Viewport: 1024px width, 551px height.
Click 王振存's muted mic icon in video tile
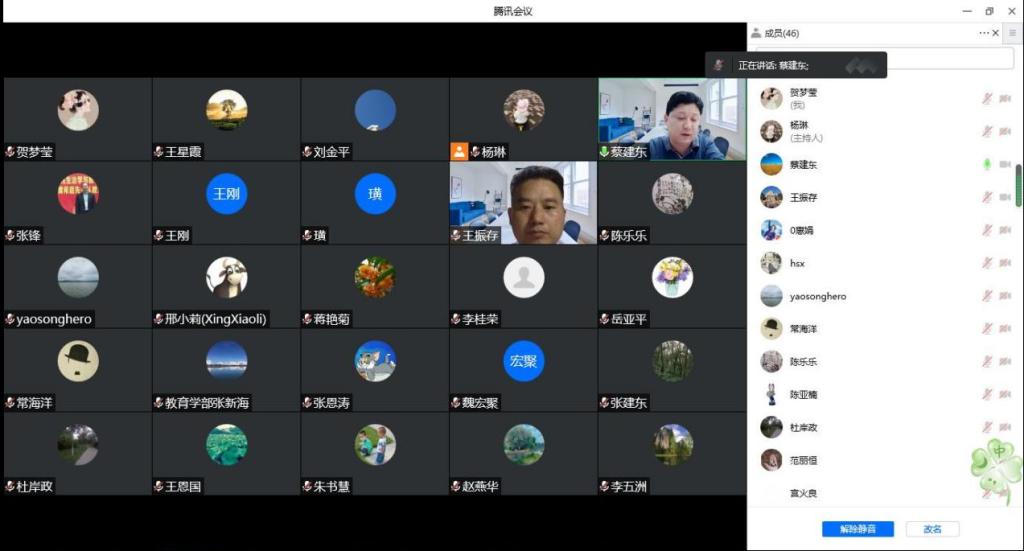(x=456, y=236)
